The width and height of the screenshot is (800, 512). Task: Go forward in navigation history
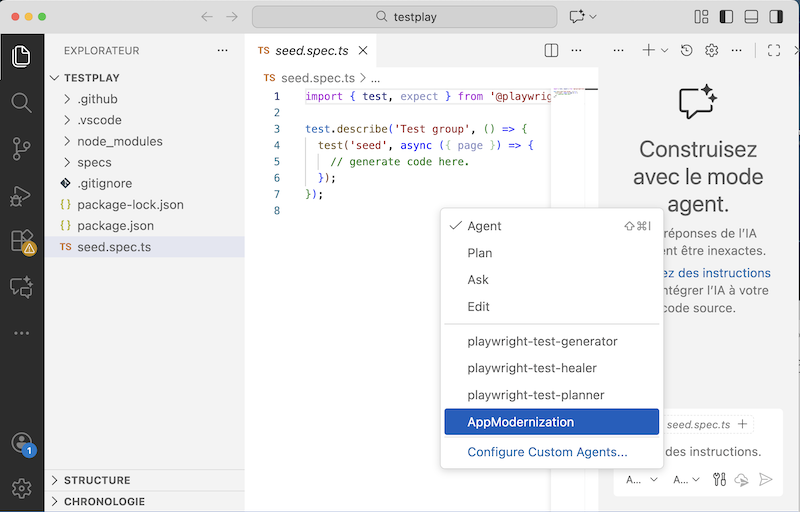coord(232,17)
